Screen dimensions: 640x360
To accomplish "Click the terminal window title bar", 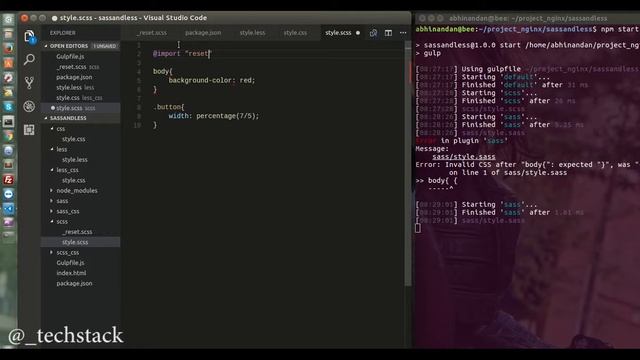I will (527, 18).
